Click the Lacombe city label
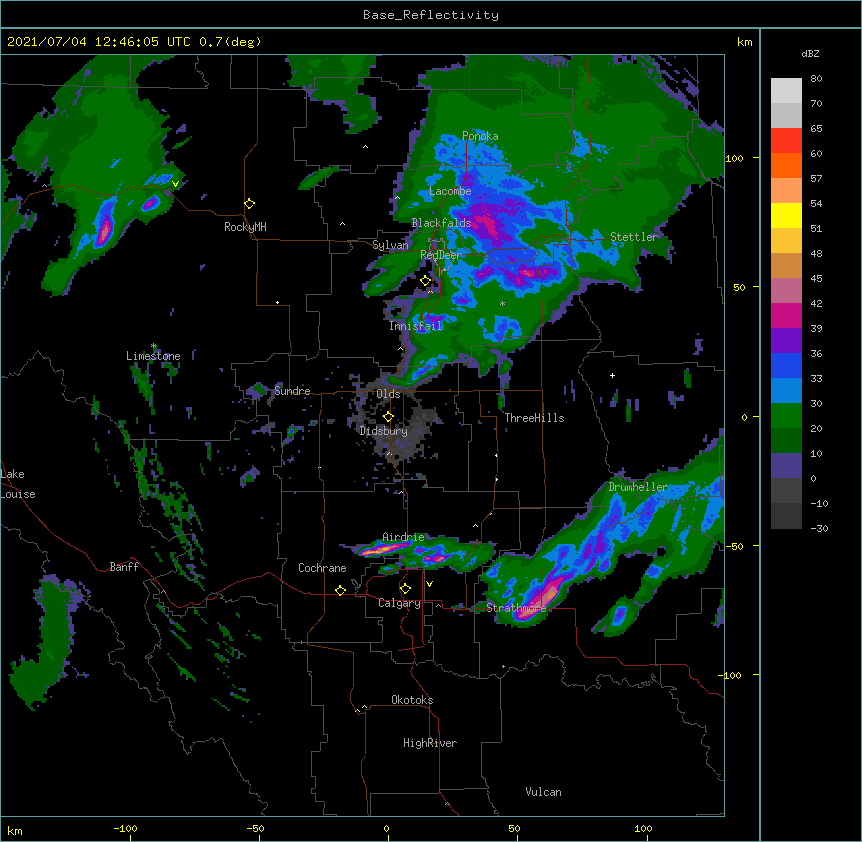Screen dimensions: 862x842 (x=450, y=191)
